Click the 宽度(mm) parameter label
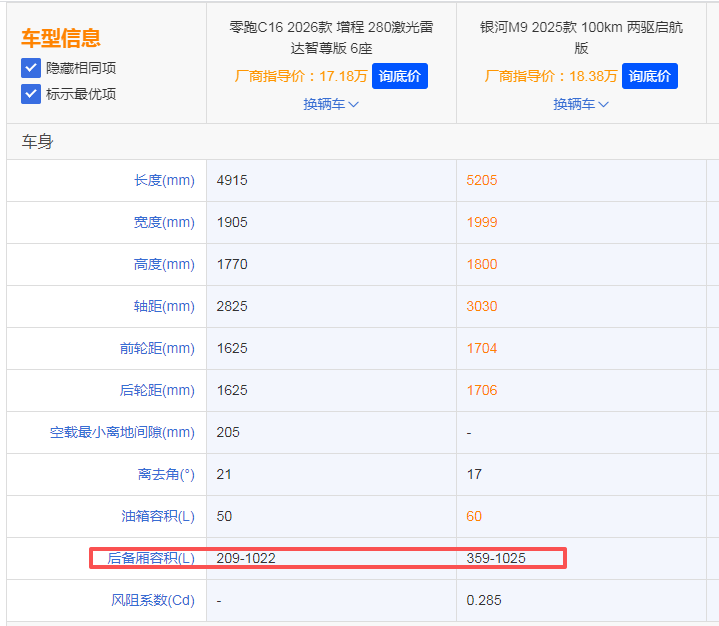Viewport: 719px width, 626px height. pos(164,223)
